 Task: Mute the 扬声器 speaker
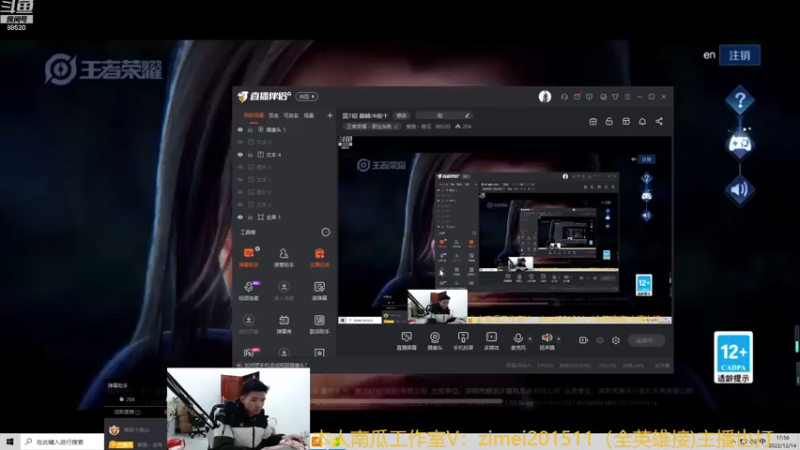coord(547,341)
